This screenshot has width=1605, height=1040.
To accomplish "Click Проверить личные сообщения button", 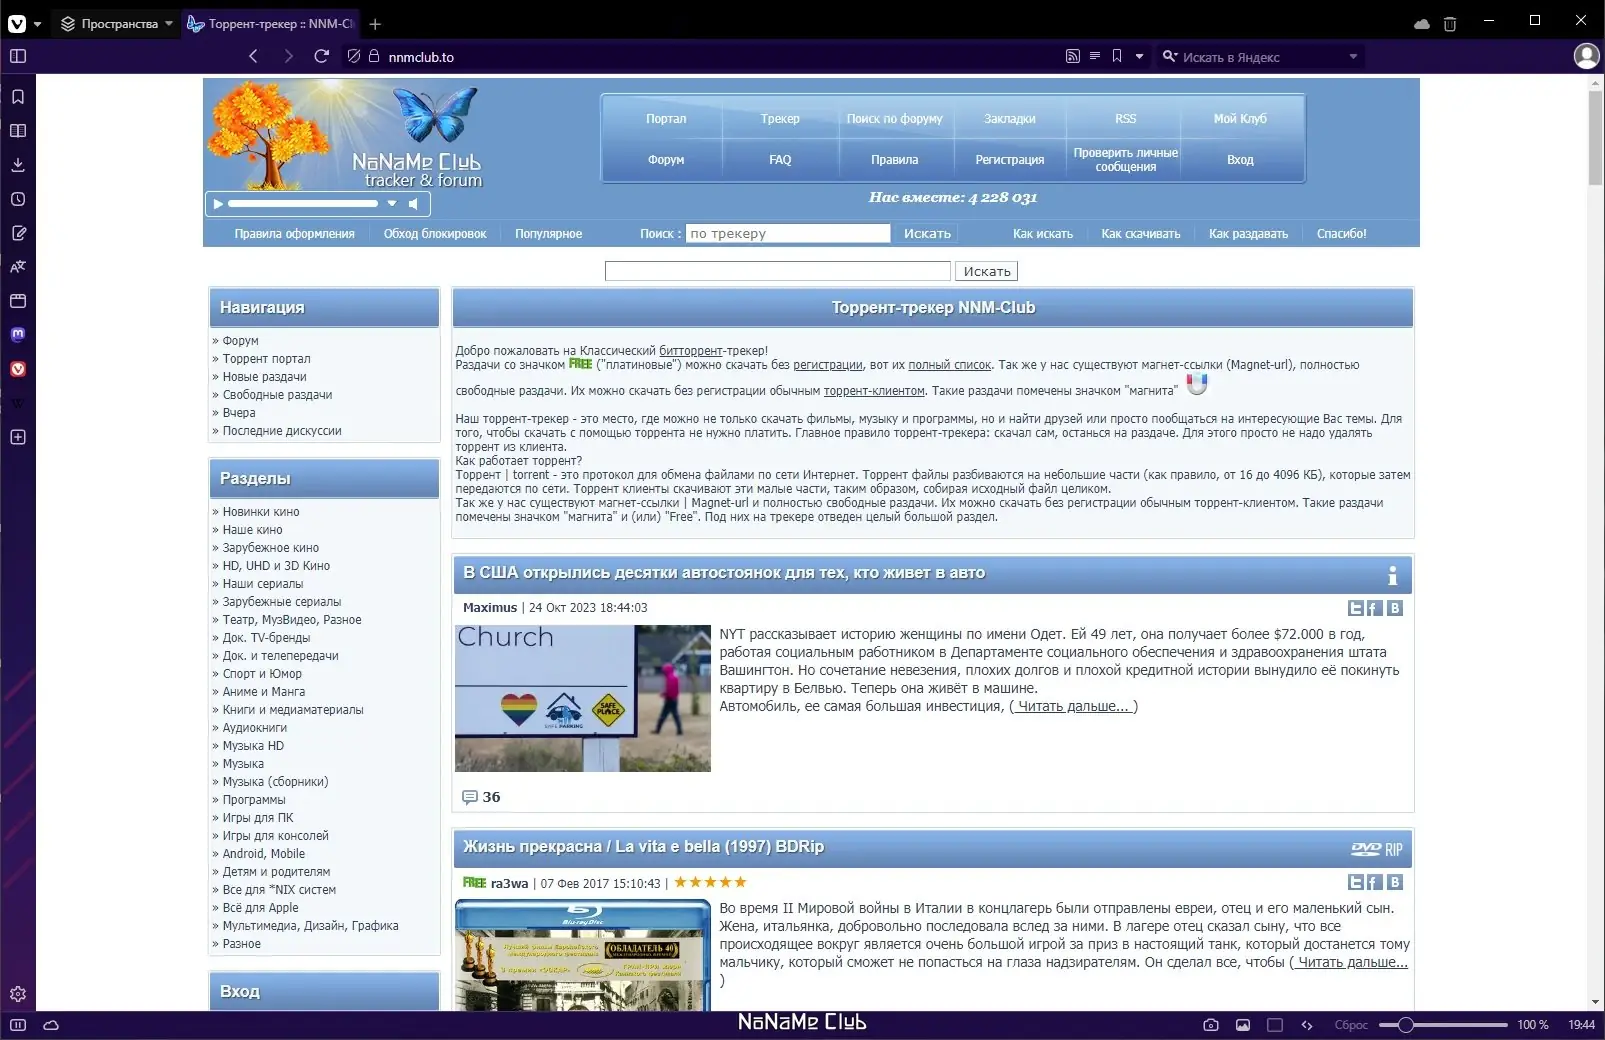I will (1126, 160).
